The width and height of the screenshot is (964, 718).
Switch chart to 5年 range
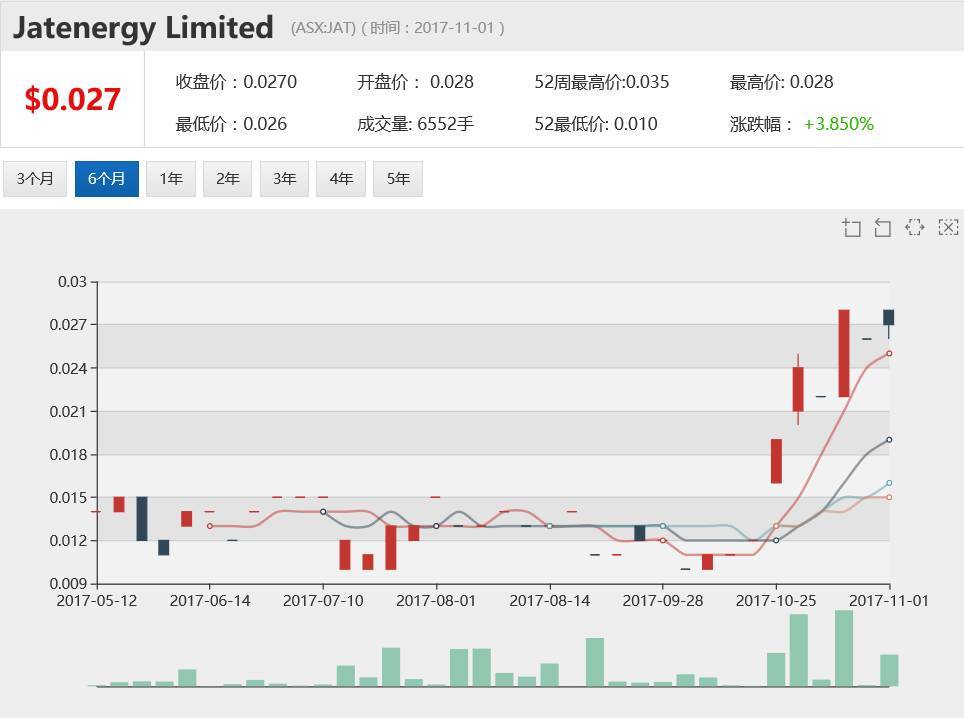coord(398,179)
